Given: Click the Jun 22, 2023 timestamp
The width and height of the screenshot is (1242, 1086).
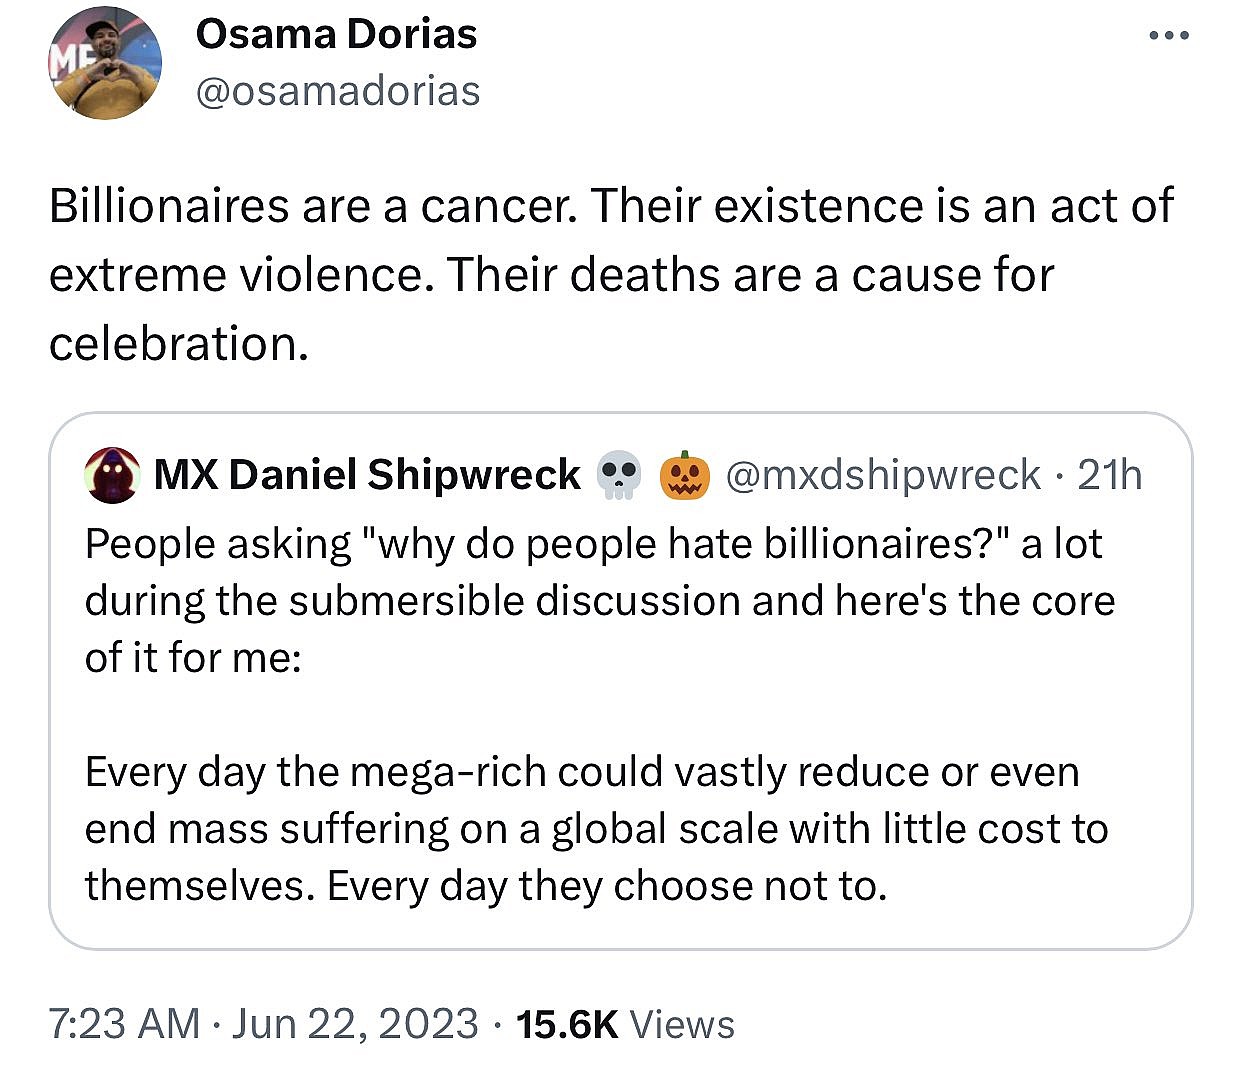Looking at the screenshot, I should [353, 1023].
